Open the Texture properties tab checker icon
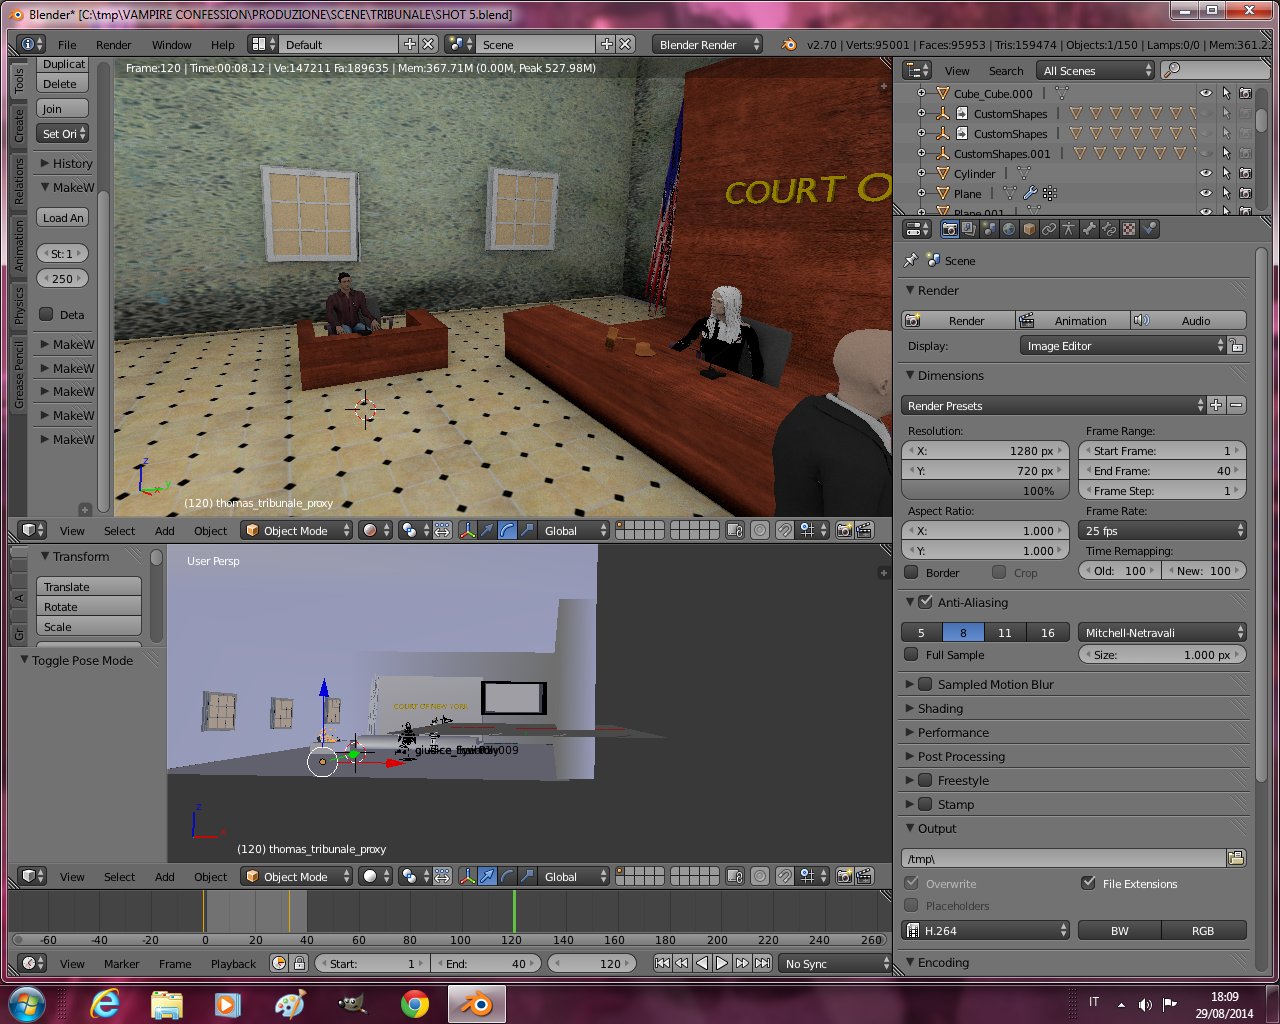The image size is (1280, 1024). pos(1129,229)
